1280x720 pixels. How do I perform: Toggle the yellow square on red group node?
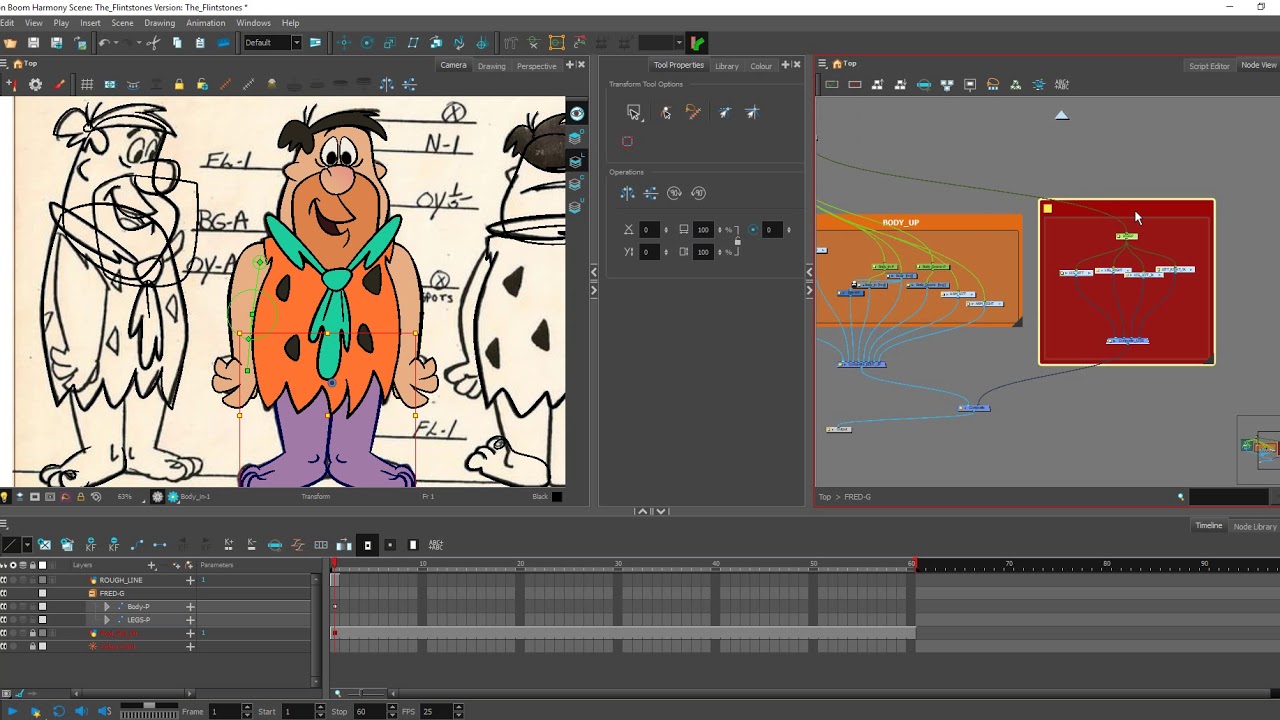pos(1048,209)
